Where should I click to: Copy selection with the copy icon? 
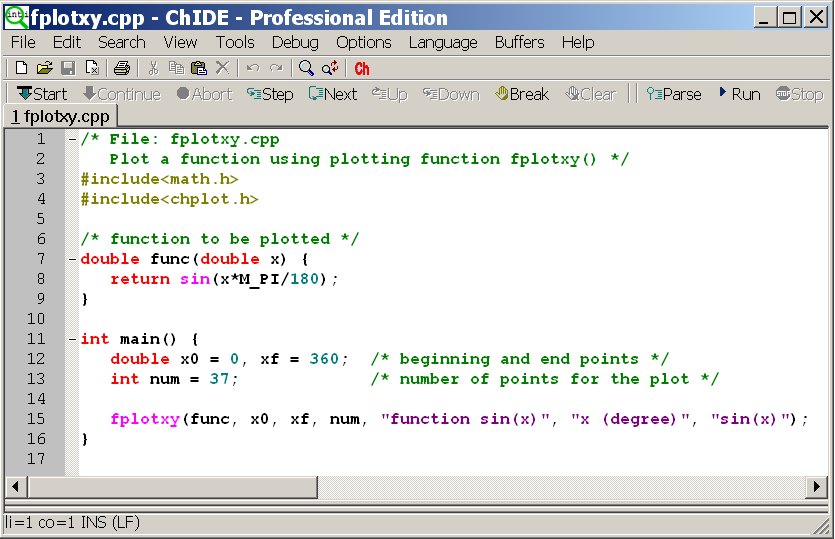pos(176,68)
